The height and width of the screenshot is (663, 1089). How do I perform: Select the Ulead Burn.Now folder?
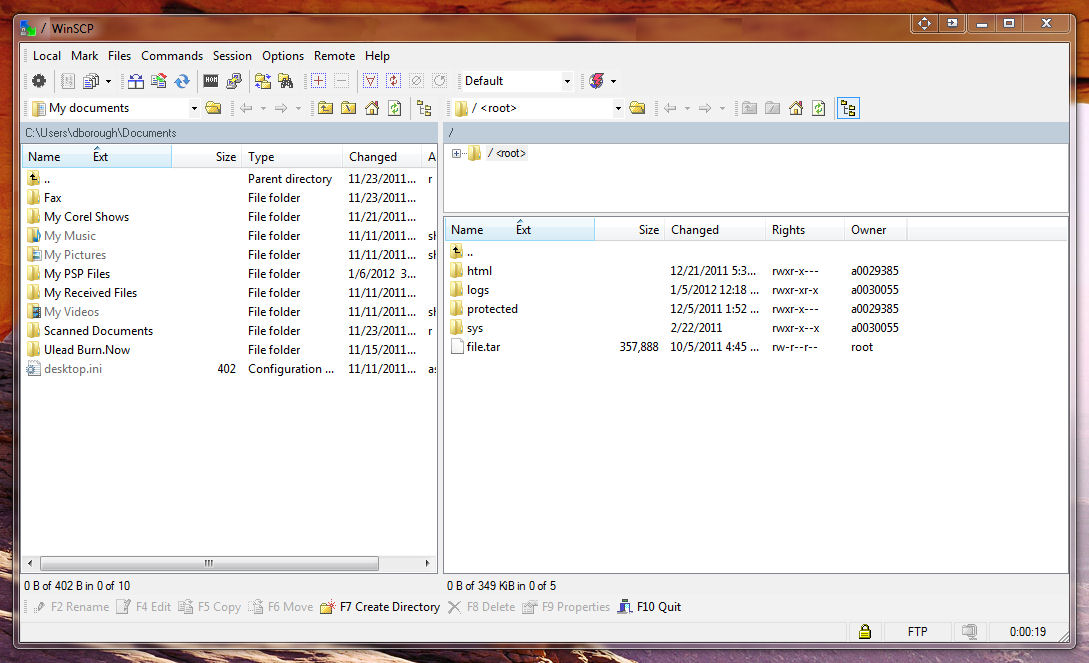(87, 350)
